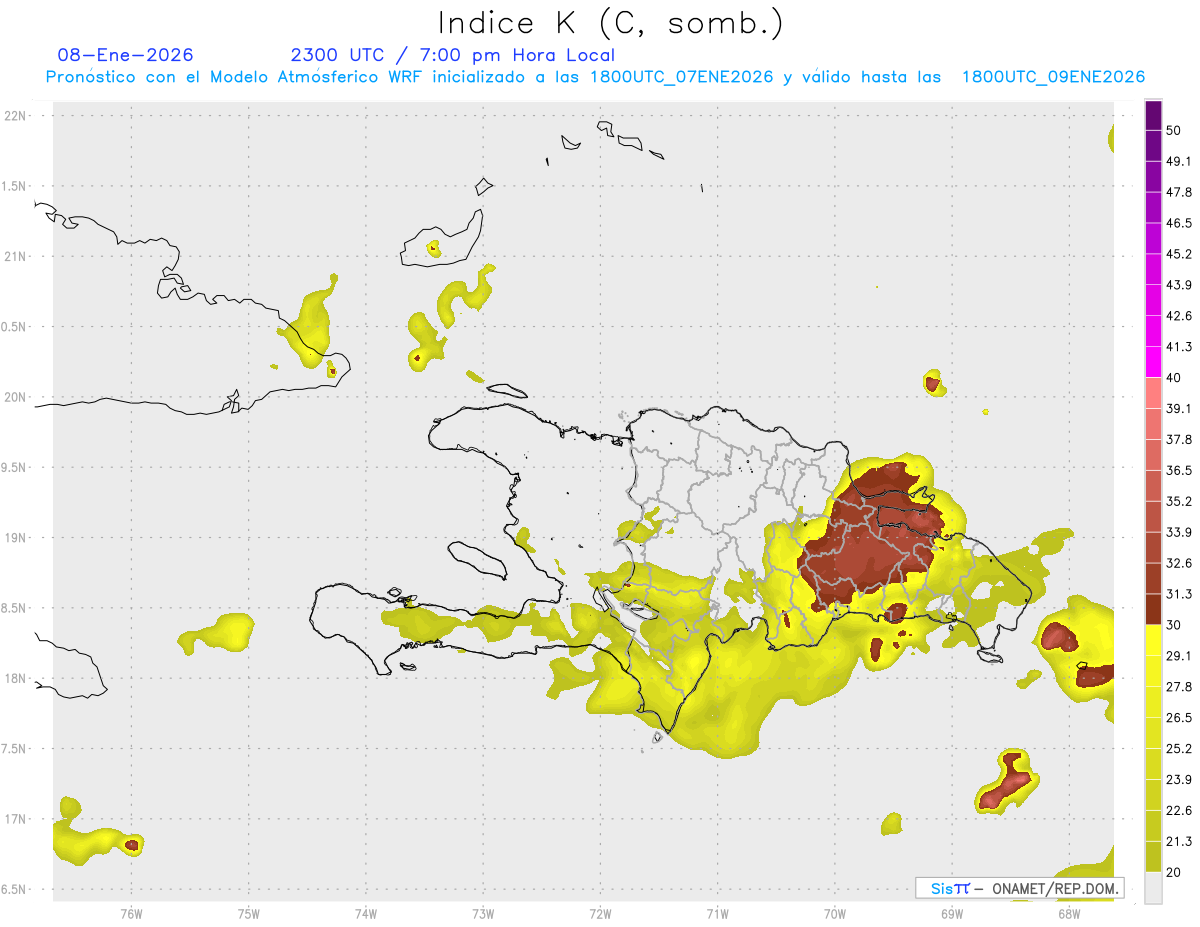This screenshot has height=927, width=1200.
Task: Click the '72W' longitude label
Action: click(600, 913)
